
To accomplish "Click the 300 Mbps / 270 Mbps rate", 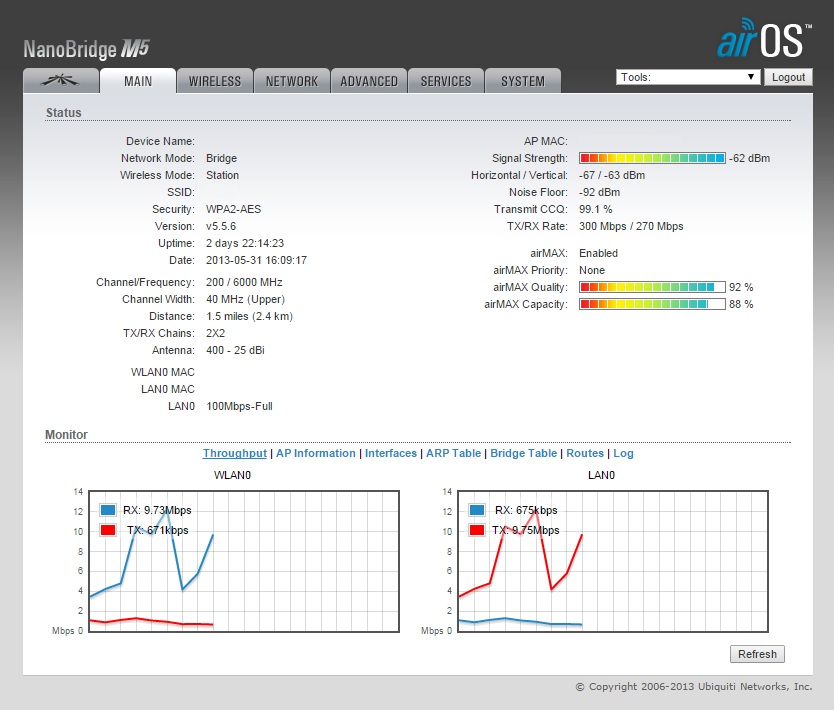I will 631,226.
